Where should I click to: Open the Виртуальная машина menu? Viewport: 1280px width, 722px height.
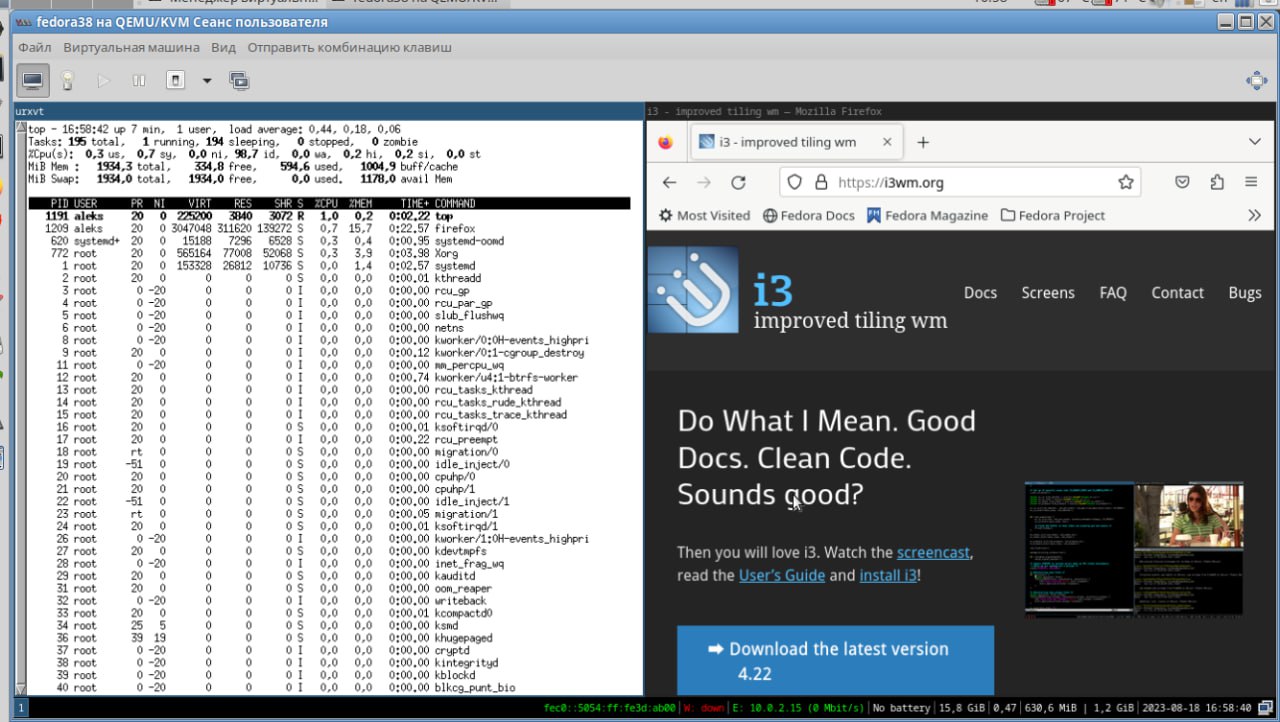coord(131,47)
